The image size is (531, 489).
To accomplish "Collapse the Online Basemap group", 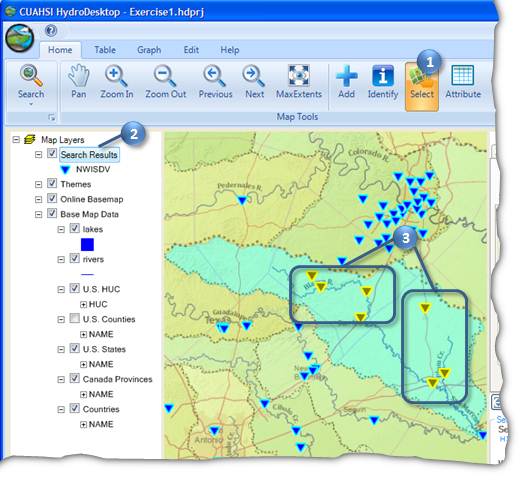I will (x=39, y=199).
